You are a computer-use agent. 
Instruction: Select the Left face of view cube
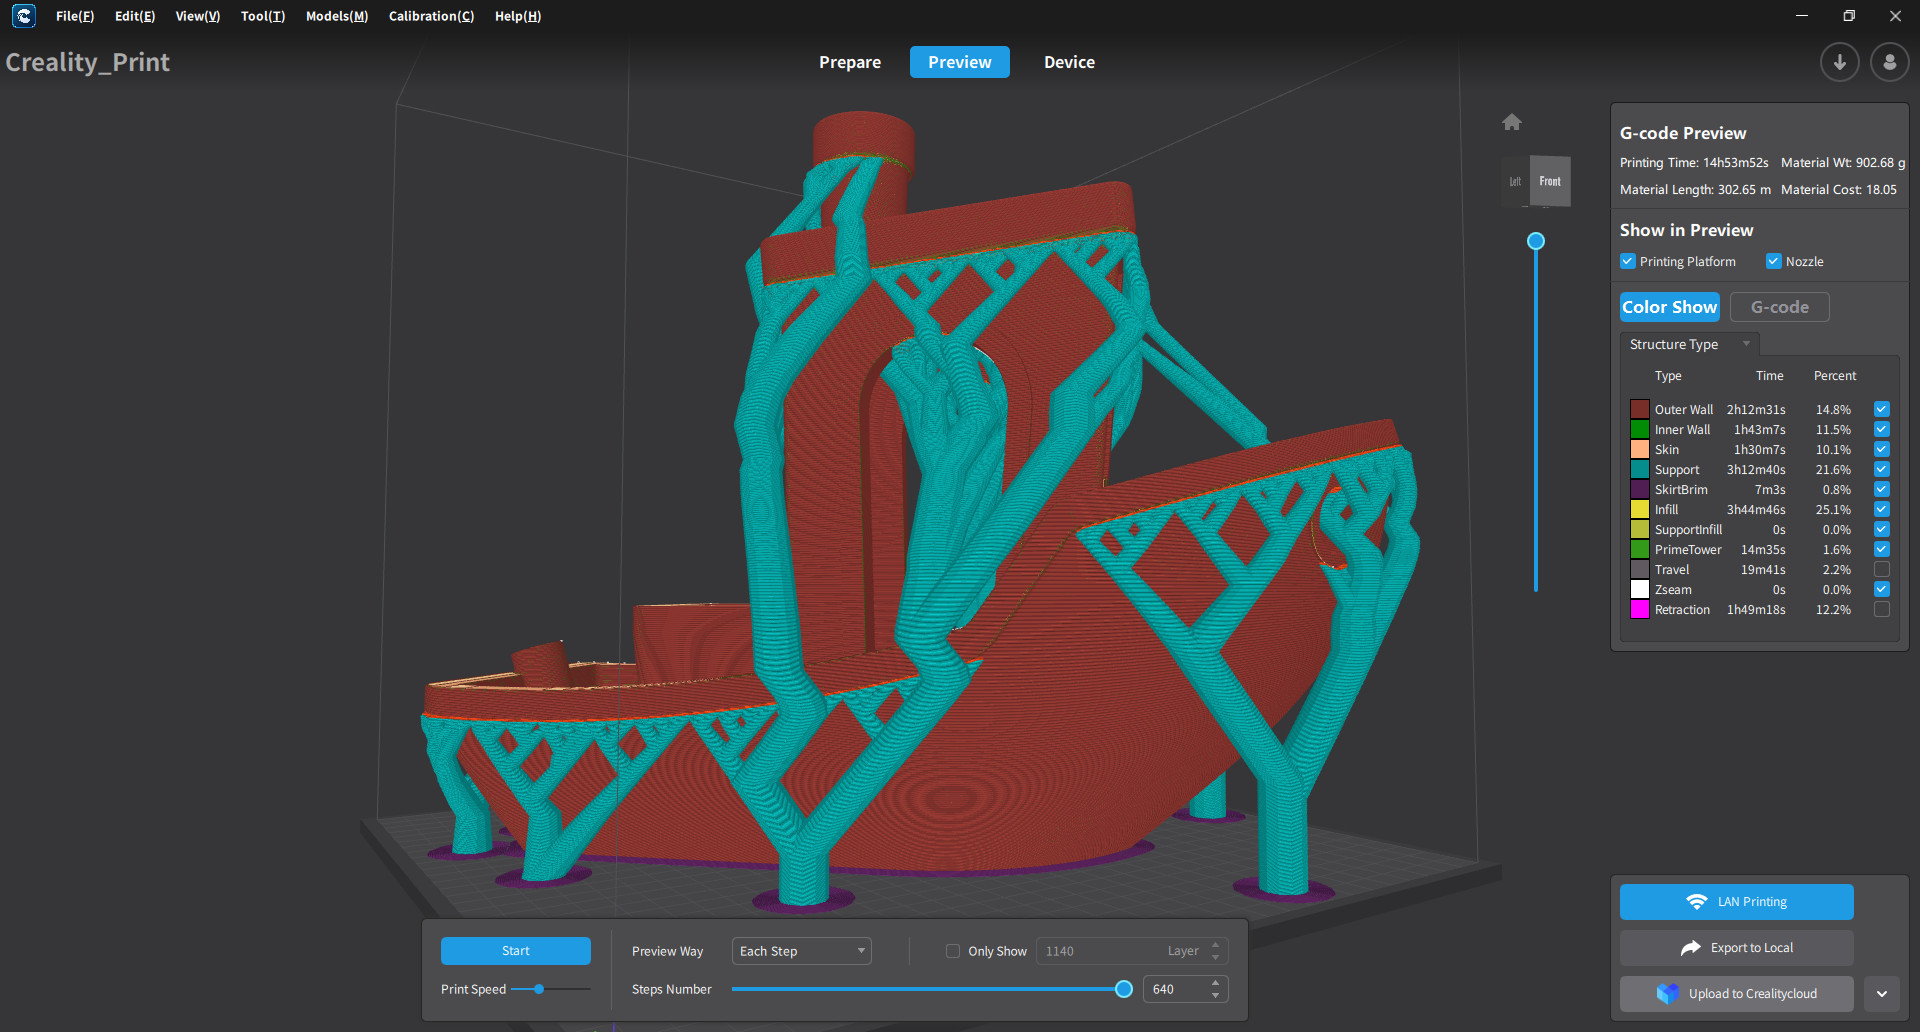(x=1515, y=181)
